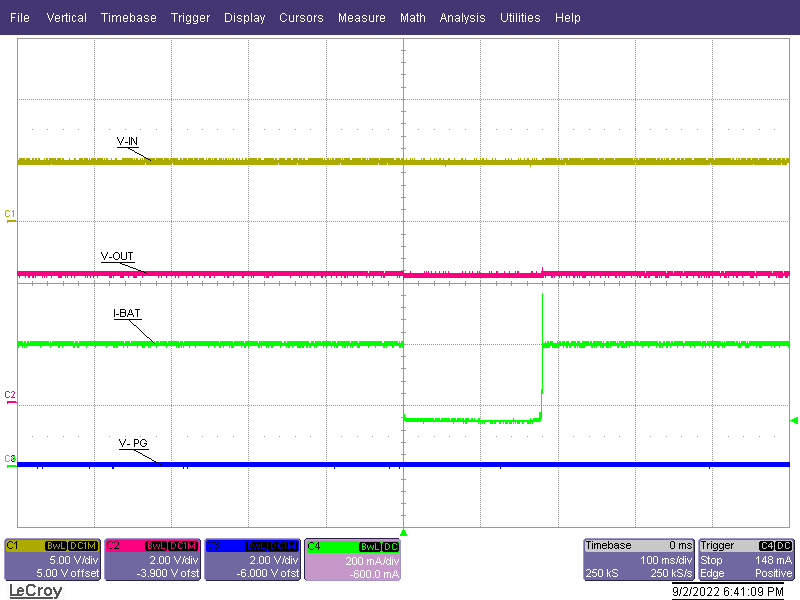Open the Cursors menu
Screen dimensions: 800x600
tap(301, 17)
